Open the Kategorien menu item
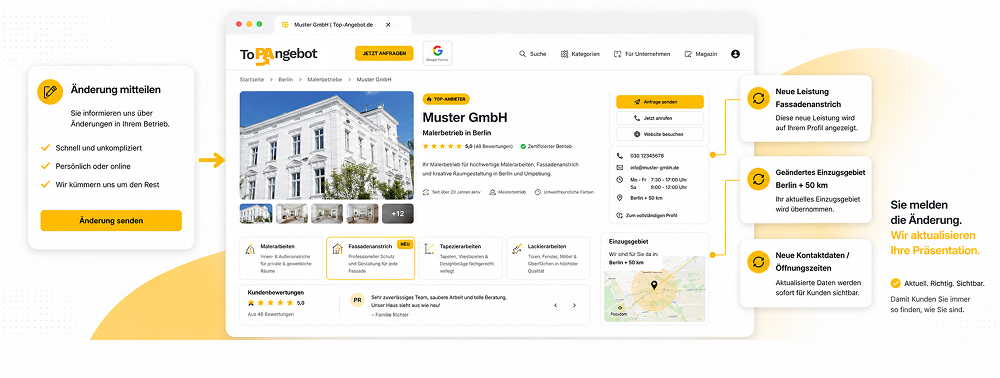 pyautogui.click(x=580, y=54)
